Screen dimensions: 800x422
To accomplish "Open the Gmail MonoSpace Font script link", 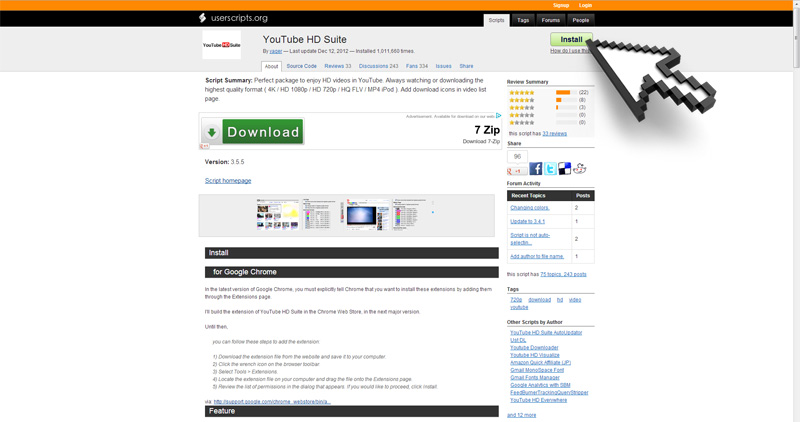I will 537,370.
